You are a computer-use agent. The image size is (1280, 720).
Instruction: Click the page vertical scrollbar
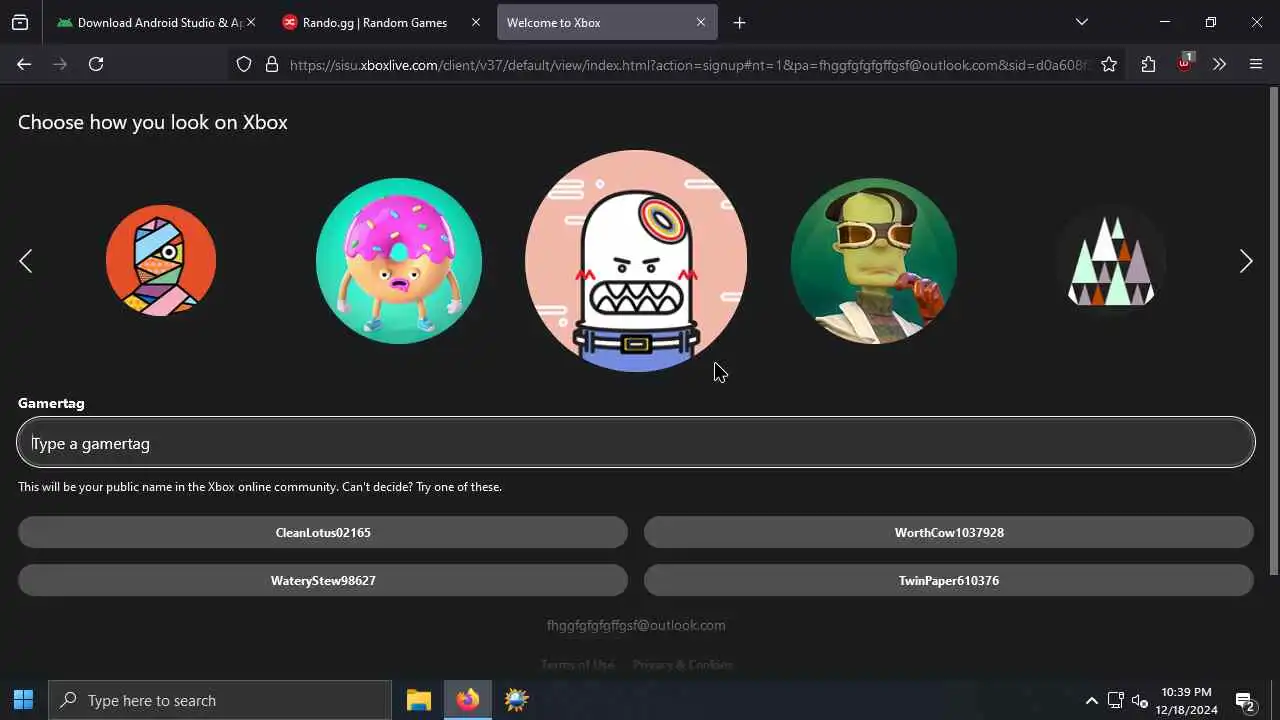pos(1273,331)
